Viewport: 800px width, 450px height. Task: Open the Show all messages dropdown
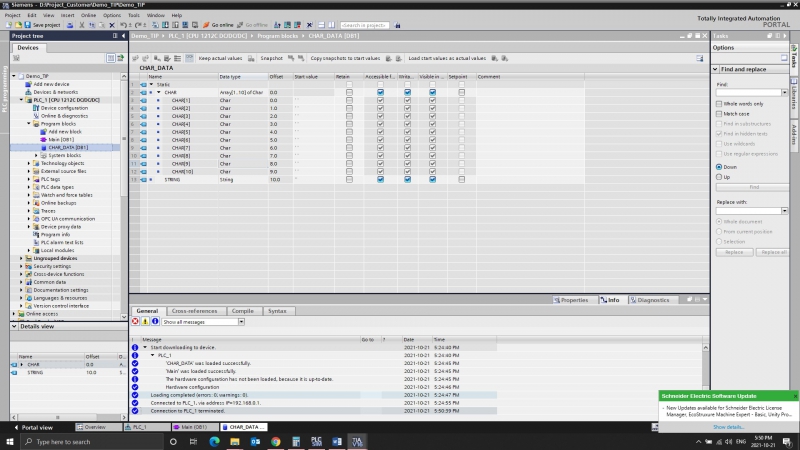(241, 322)
